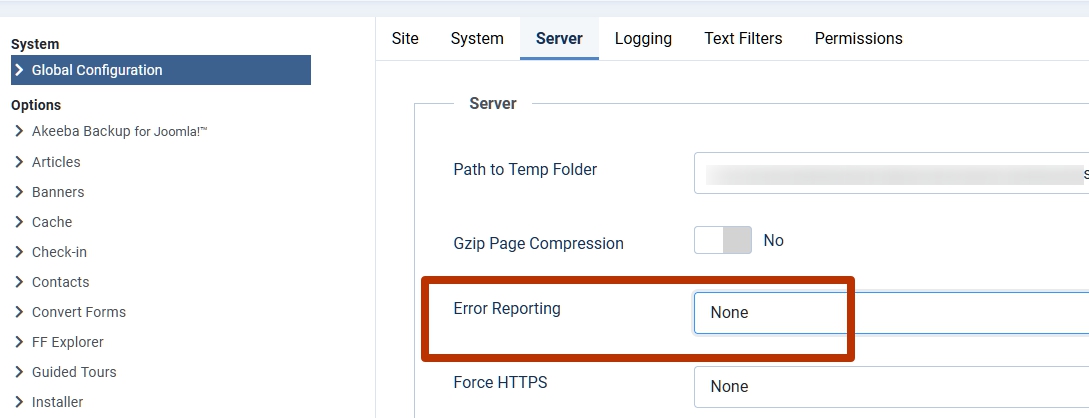Click chevron icon beside Contacts
Image resolution: width=1089 pixels, height=418 pixels.
click(x=19, y=281)
